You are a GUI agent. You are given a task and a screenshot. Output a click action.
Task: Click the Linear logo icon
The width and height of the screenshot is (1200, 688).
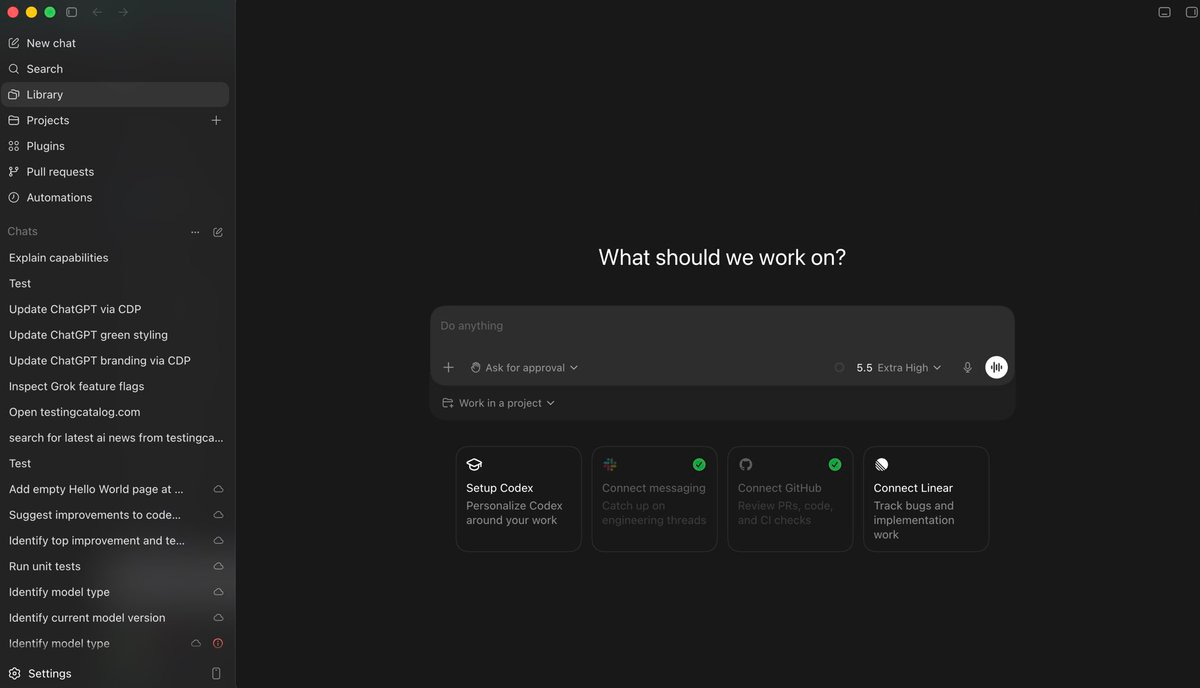click(x=881, y=465)
